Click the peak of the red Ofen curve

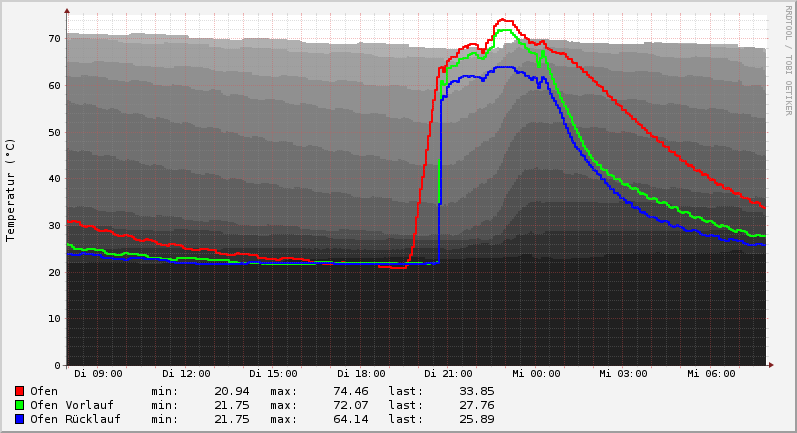click(x=504, y=20)
